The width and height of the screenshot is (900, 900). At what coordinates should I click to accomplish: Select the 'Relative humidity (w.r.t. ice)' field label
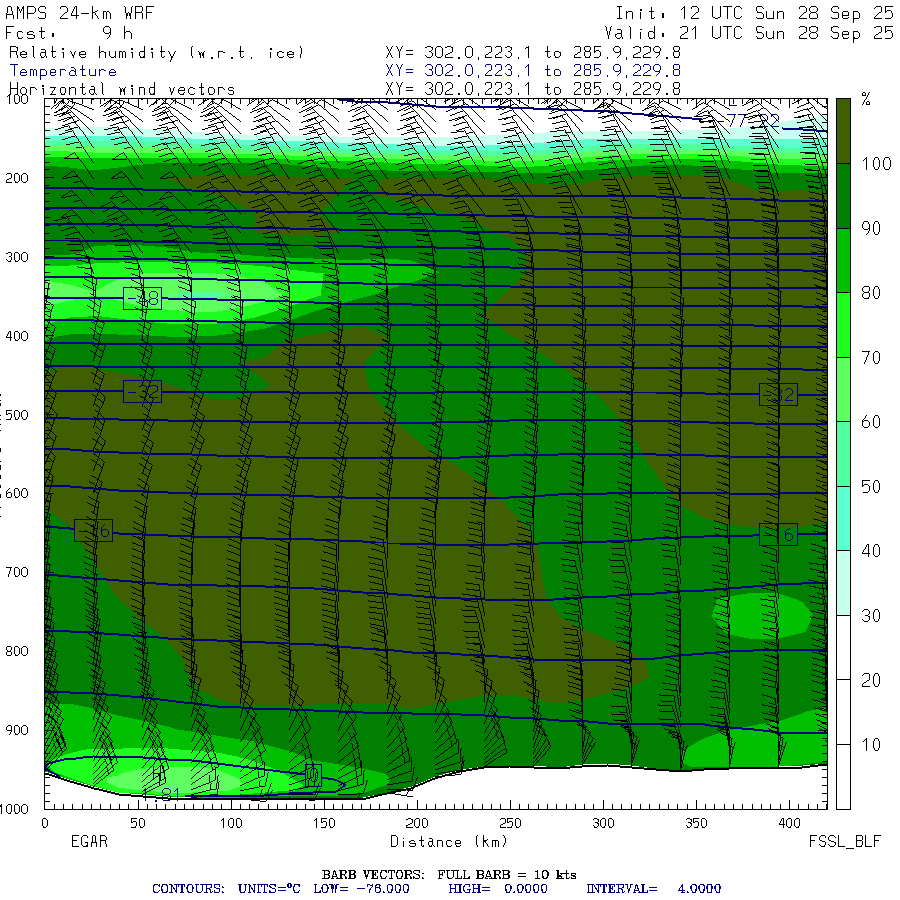pos(156,53)
